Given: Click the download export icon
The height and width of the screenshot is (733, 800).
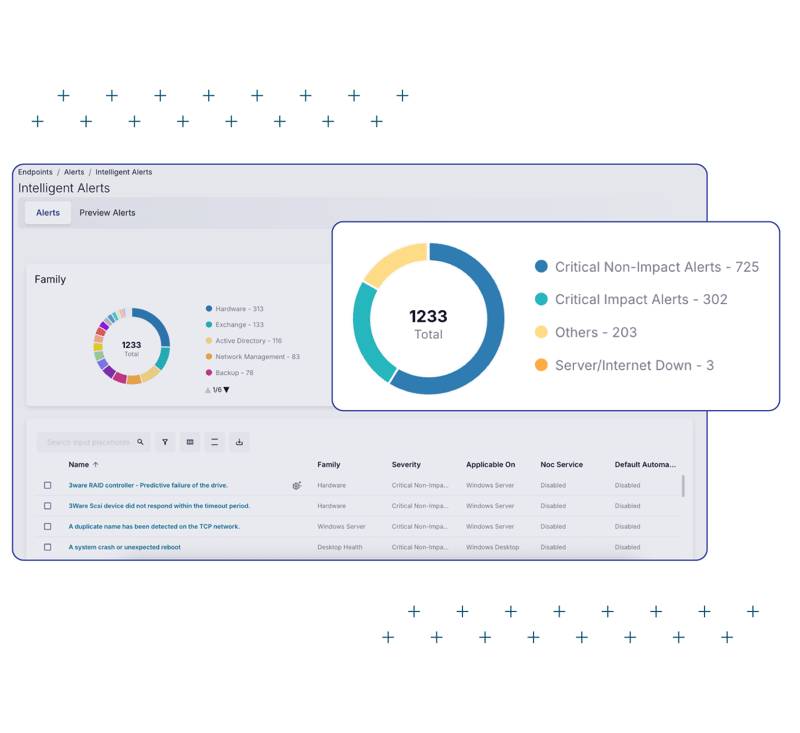Looking at the screenshot, I should click(240, 442).
